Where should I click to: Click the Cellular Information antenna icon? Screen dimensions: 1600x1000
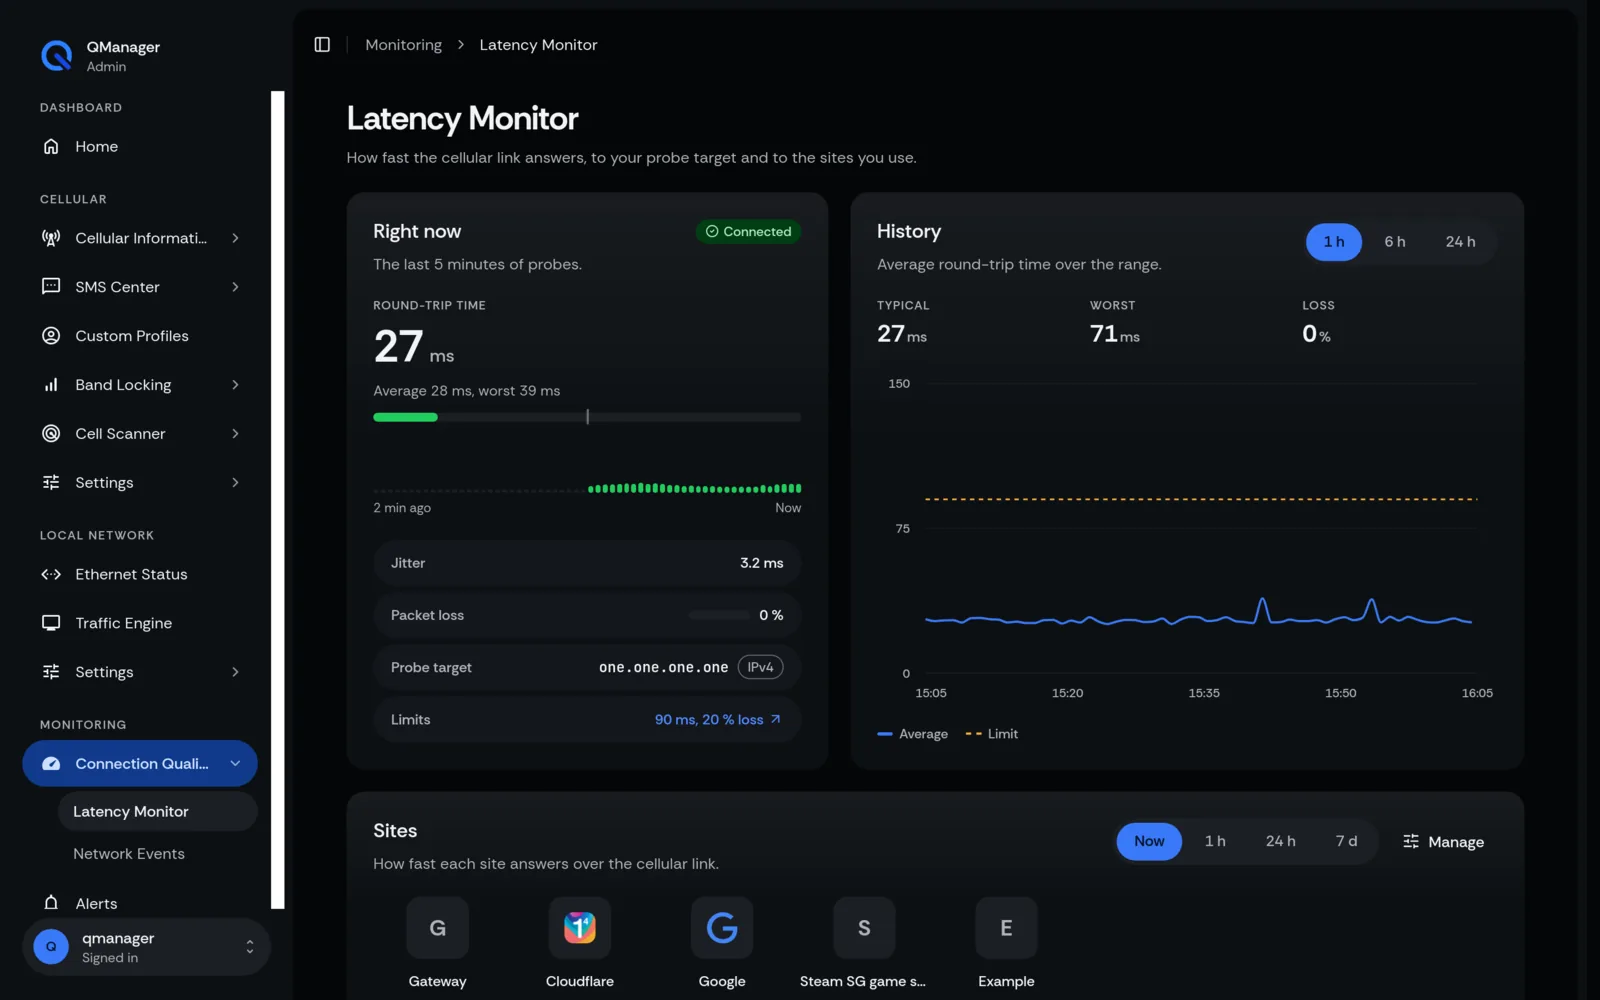click(x=51, y=238)
